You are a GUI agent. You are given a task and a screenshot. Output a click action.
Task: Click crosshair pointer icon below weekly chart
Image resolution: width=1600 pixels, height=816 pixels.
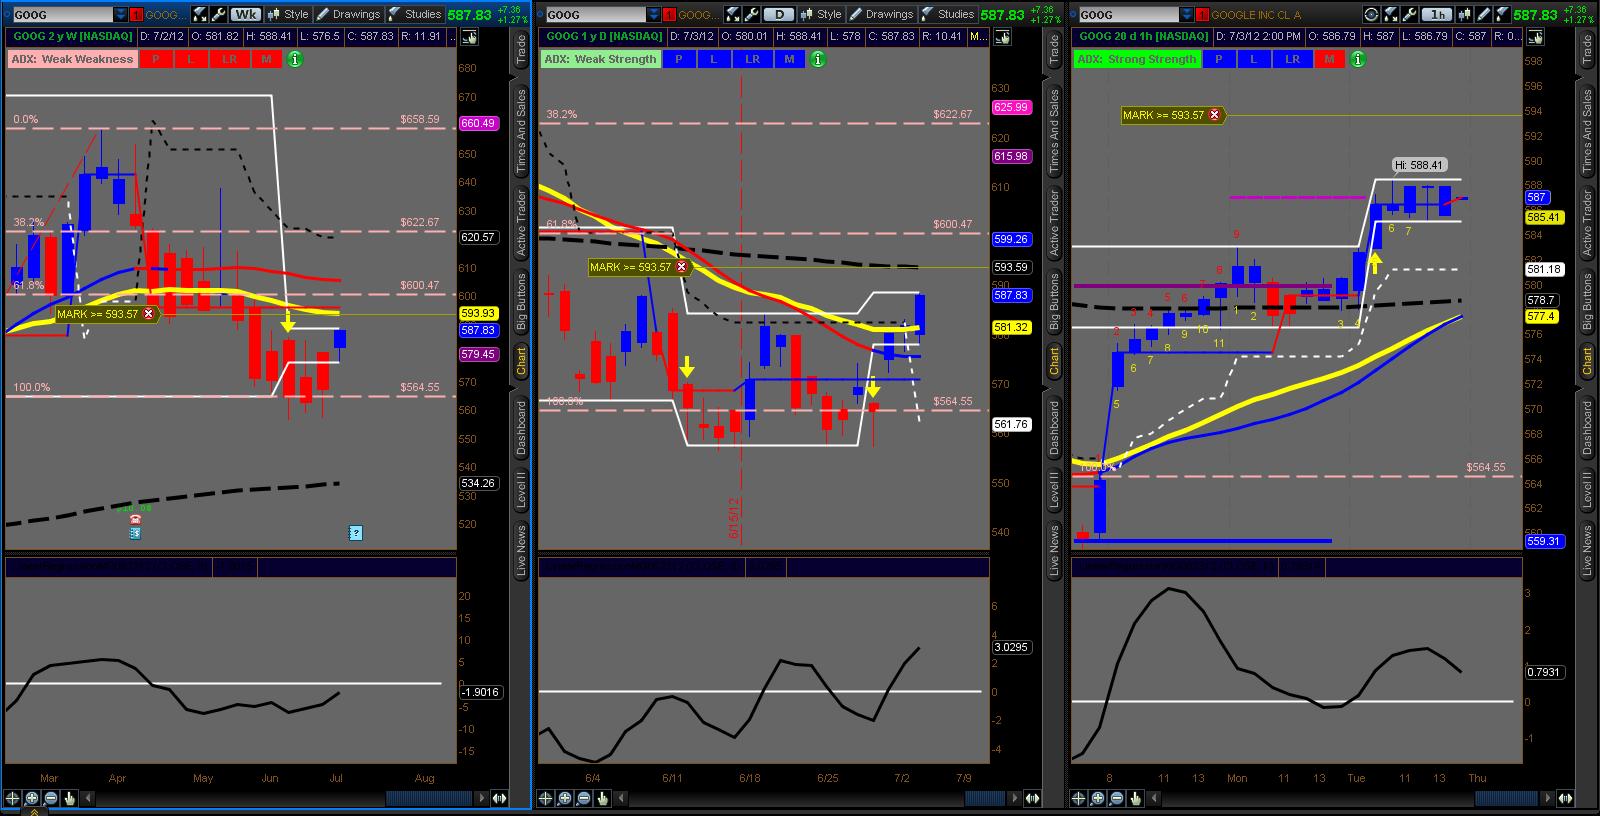pyautogui.click(x=13, y=798)
